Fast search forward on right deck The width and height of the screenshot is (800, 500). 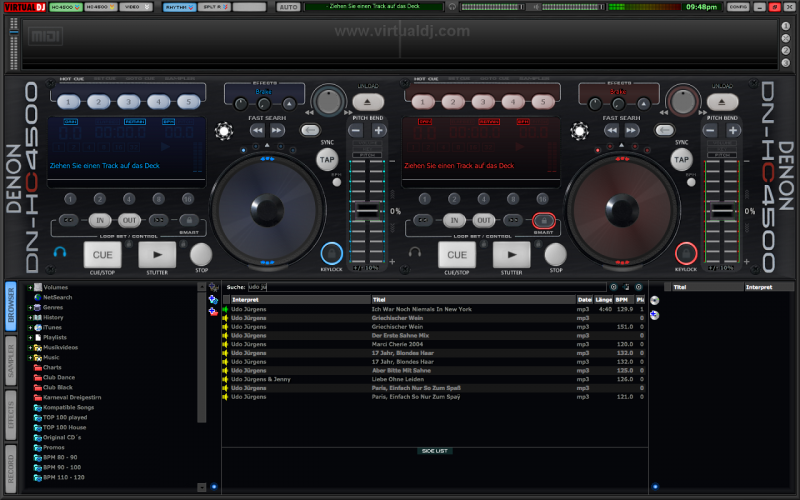[x=631, y=131]
